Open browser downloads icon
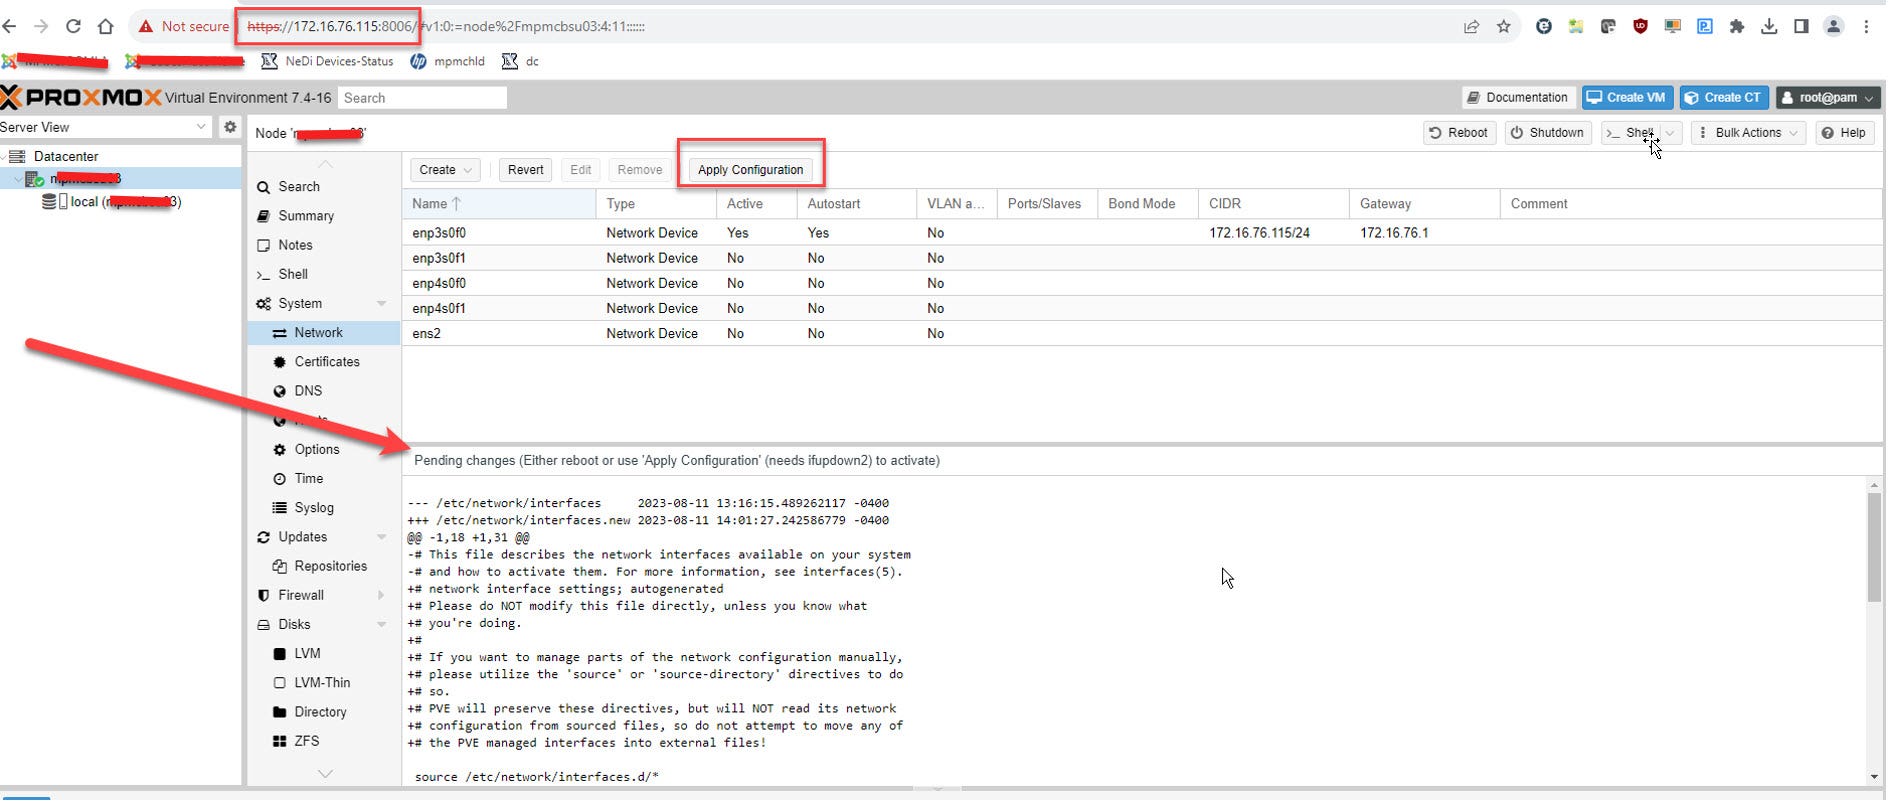 1769,27
